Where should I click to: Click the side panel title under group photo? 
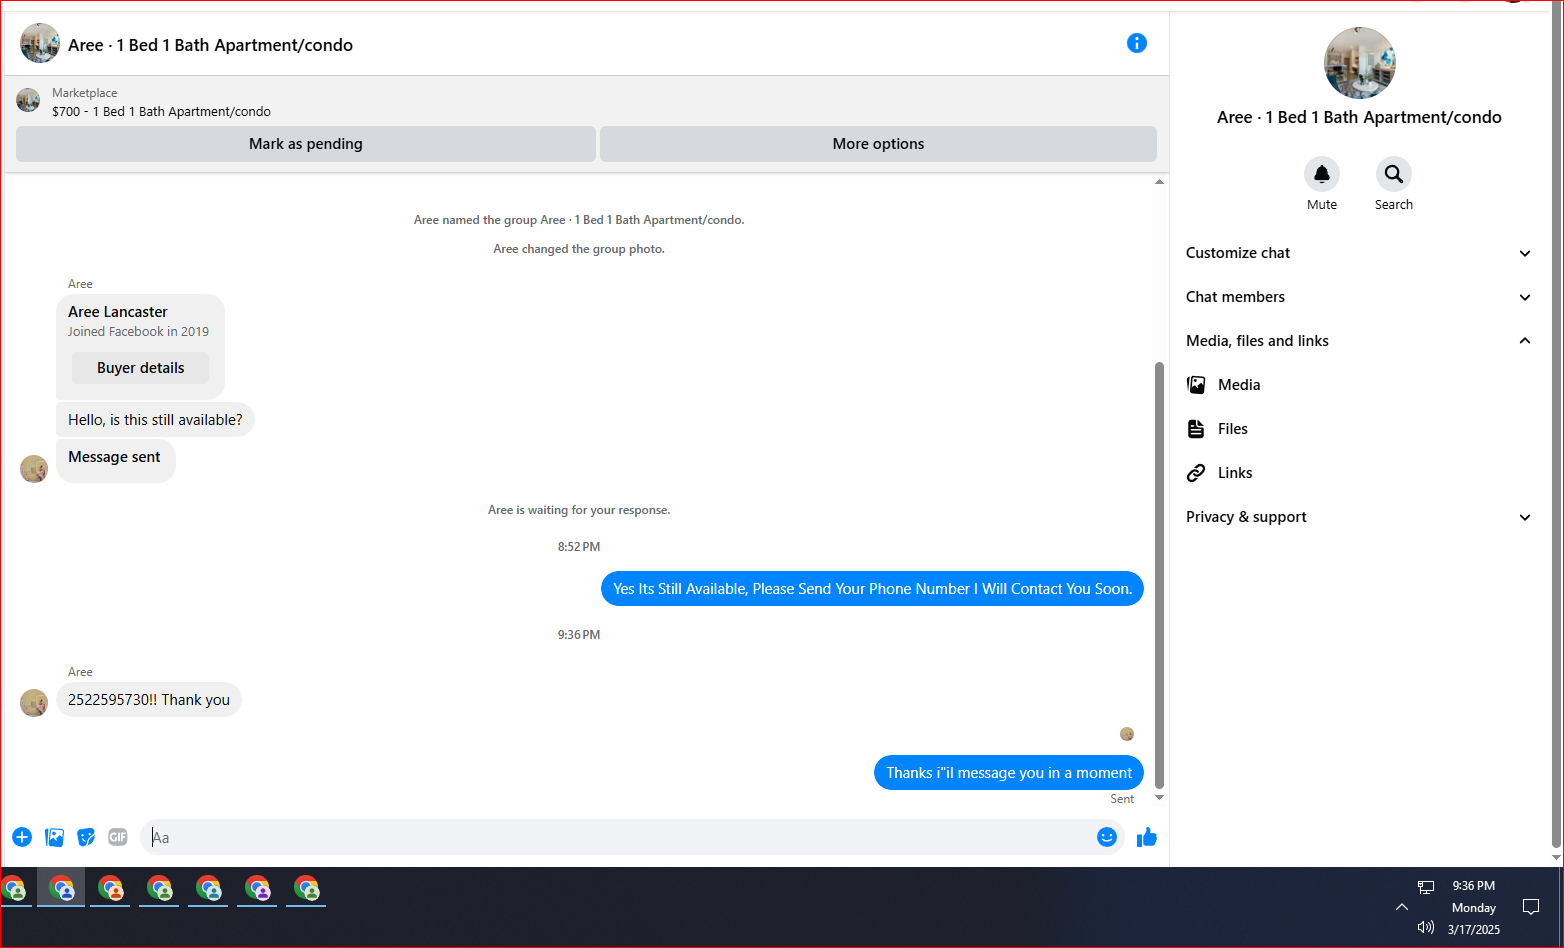click(x=1359, y=117)
